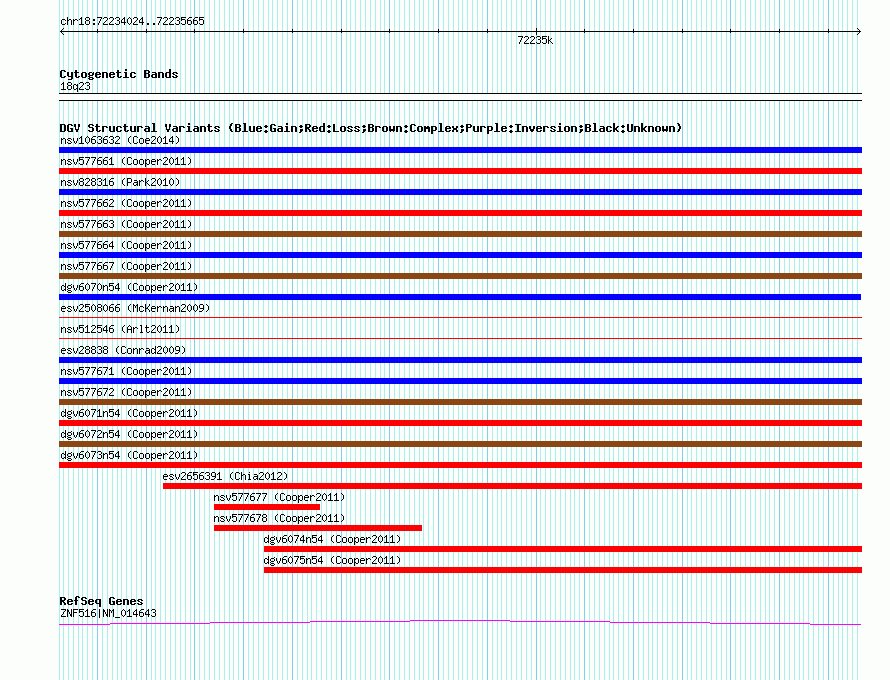Open the dgv6070n54 (Cooper2011) label
Image resolution: width=890 pixels, height=680 pixels.
[x=129, y=287]
